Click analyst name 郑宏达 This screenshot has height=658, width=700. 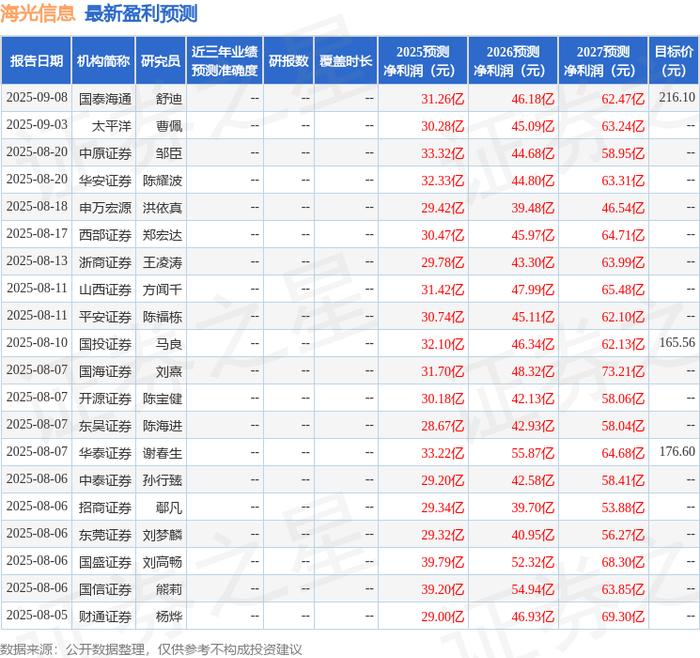click(162, 235)
